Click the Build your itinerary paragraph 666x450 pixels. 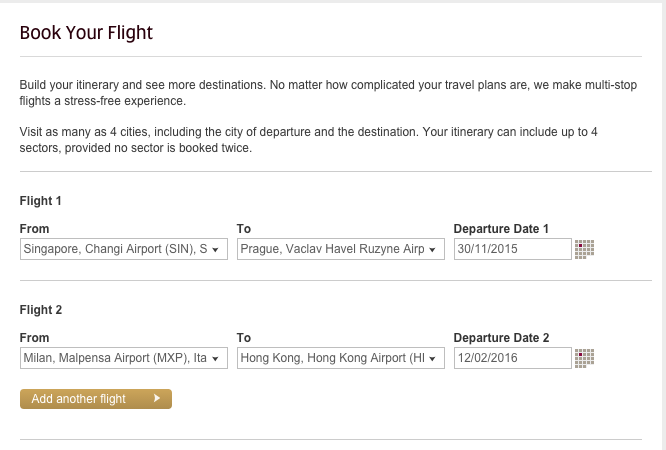pyautogui.click(x=328, y=93)
